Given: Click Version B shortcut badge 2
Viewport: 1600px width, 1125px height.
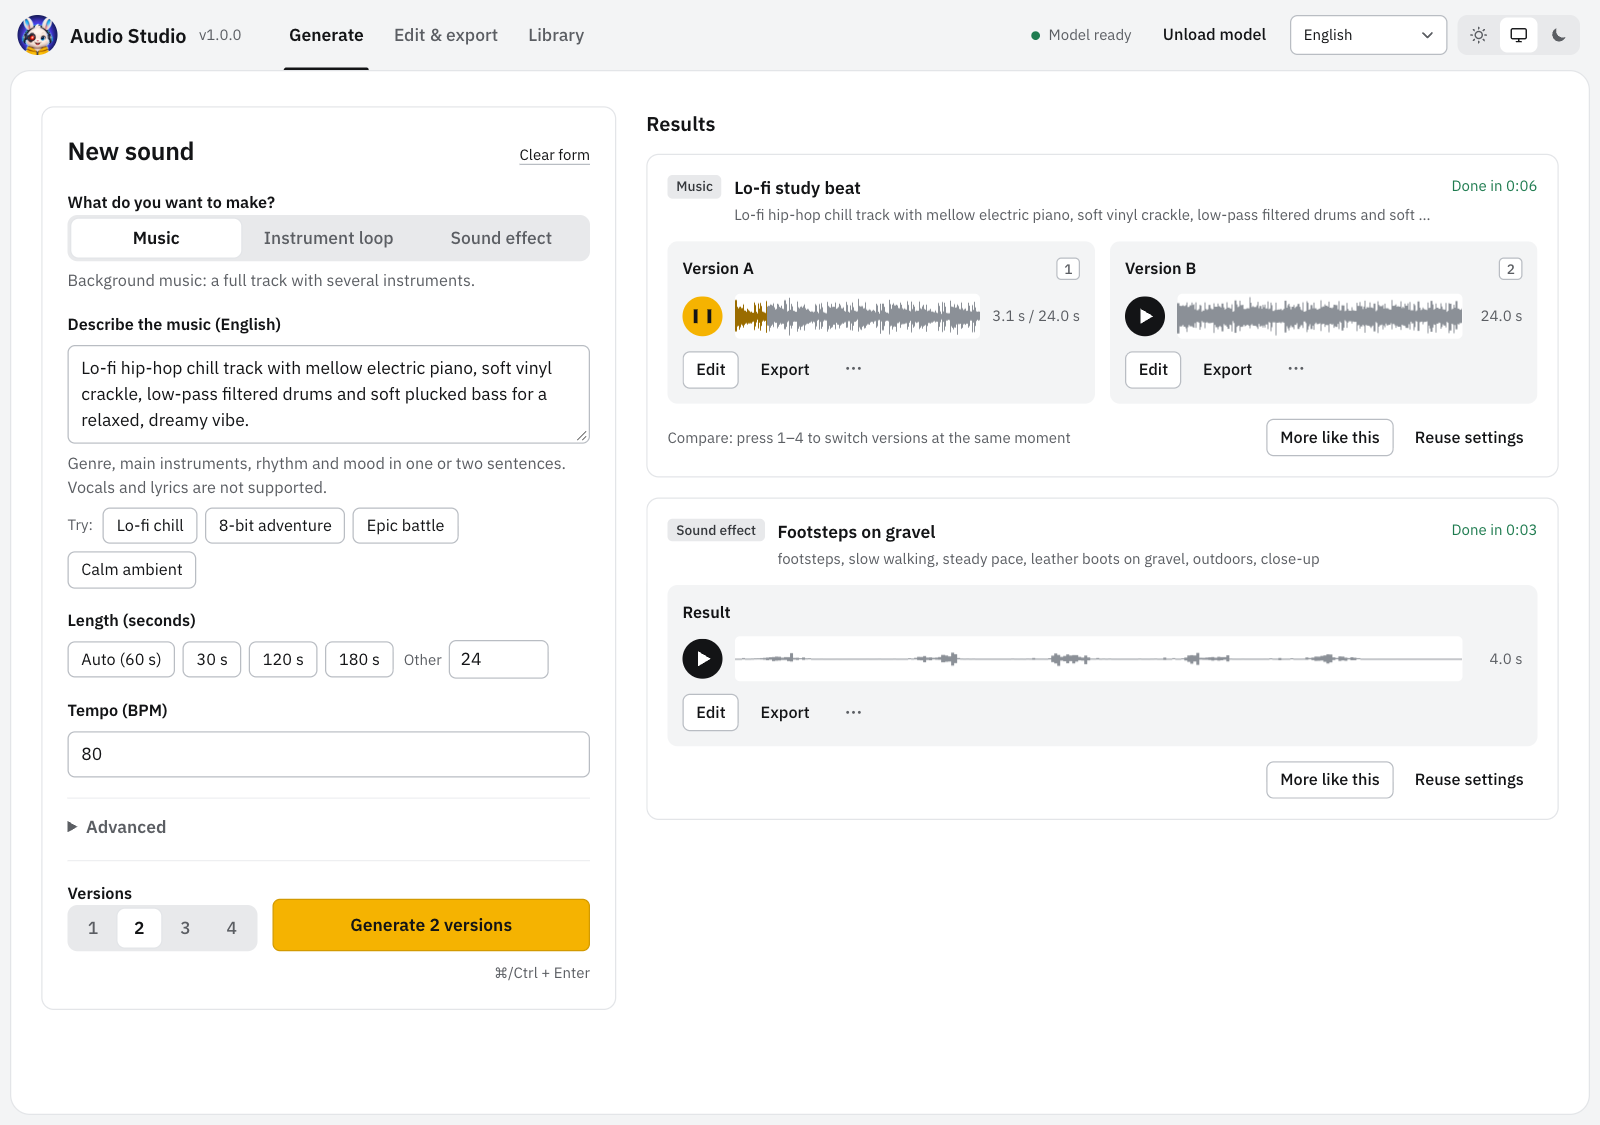Looking at the screenshot, I should click(x=1510, y=269).
